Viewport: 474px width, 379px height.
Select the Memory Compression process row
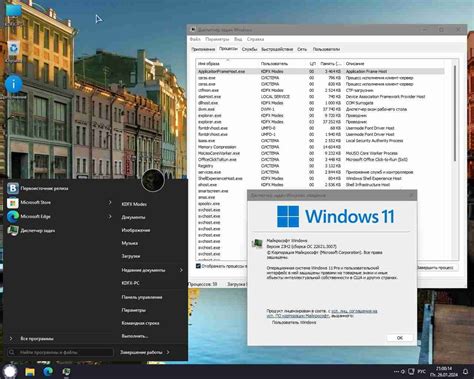pyautogui.click(x=320, y=147)
